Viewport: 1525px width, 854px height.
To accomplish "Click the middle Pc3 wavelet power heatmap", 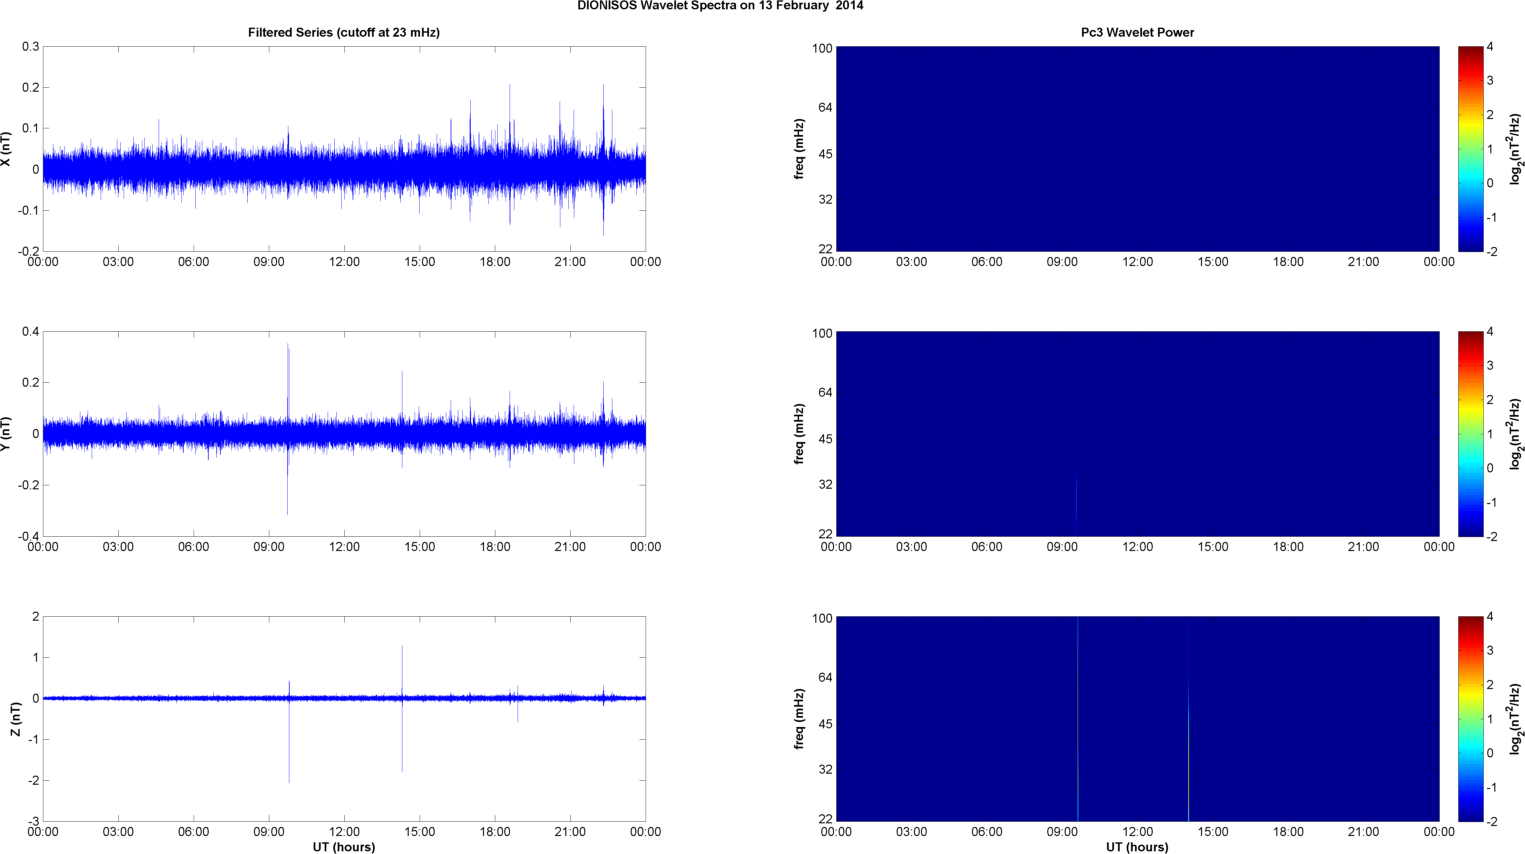I will pyautogui.click(x=1137, y=434).
